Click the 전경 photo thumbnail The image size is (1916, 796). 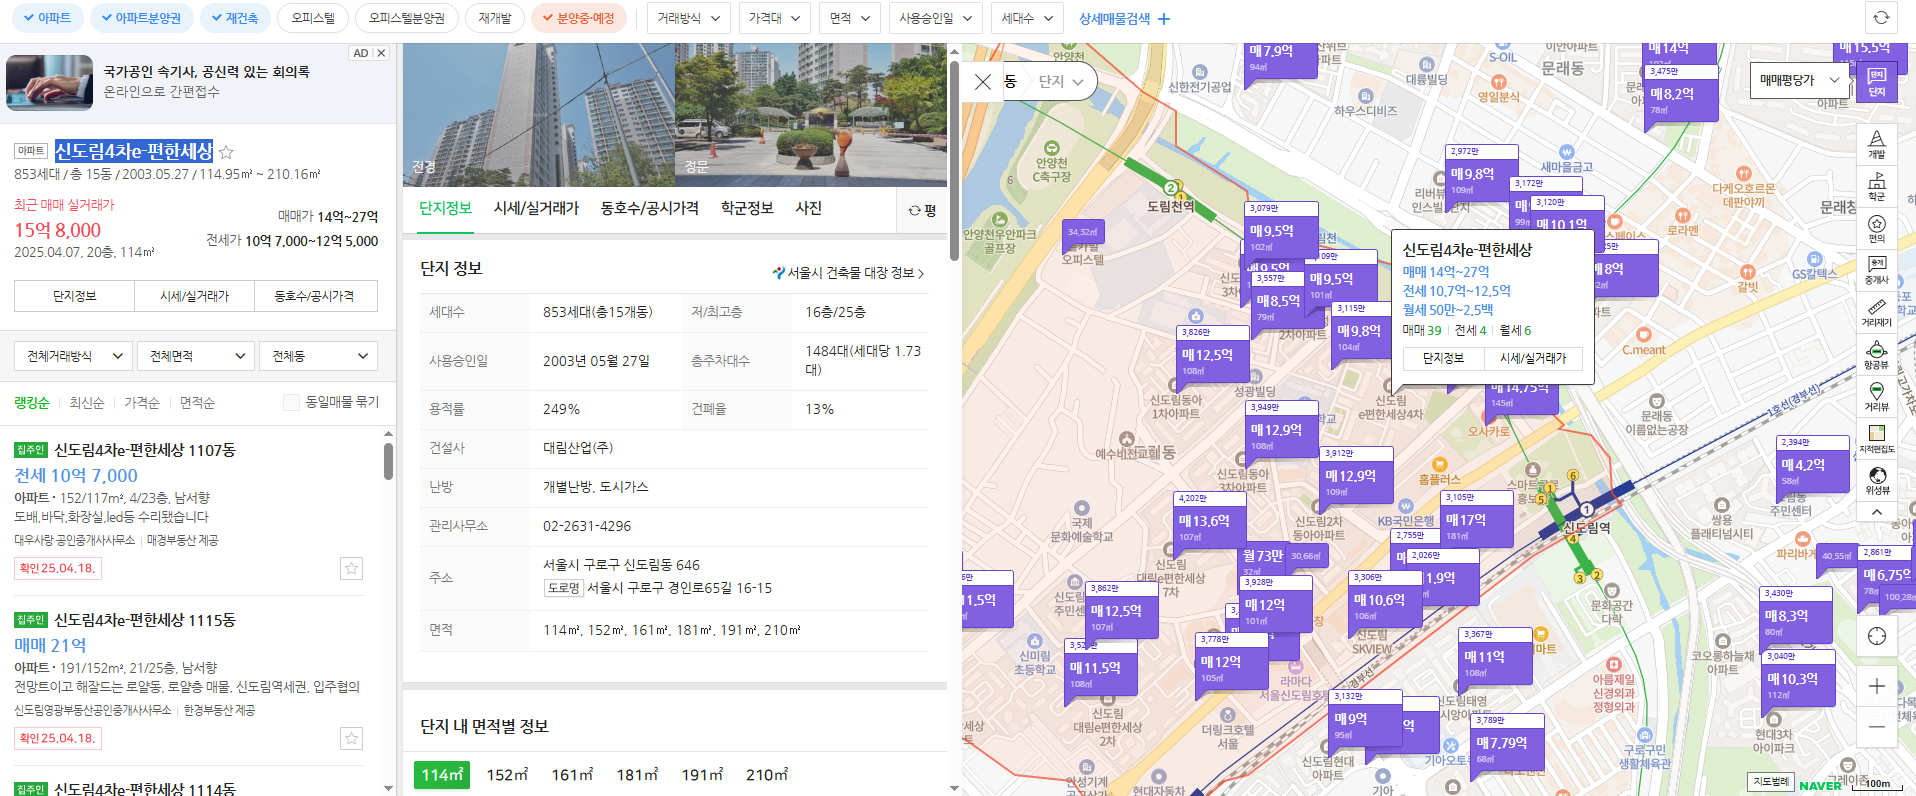tap(539, 114)
